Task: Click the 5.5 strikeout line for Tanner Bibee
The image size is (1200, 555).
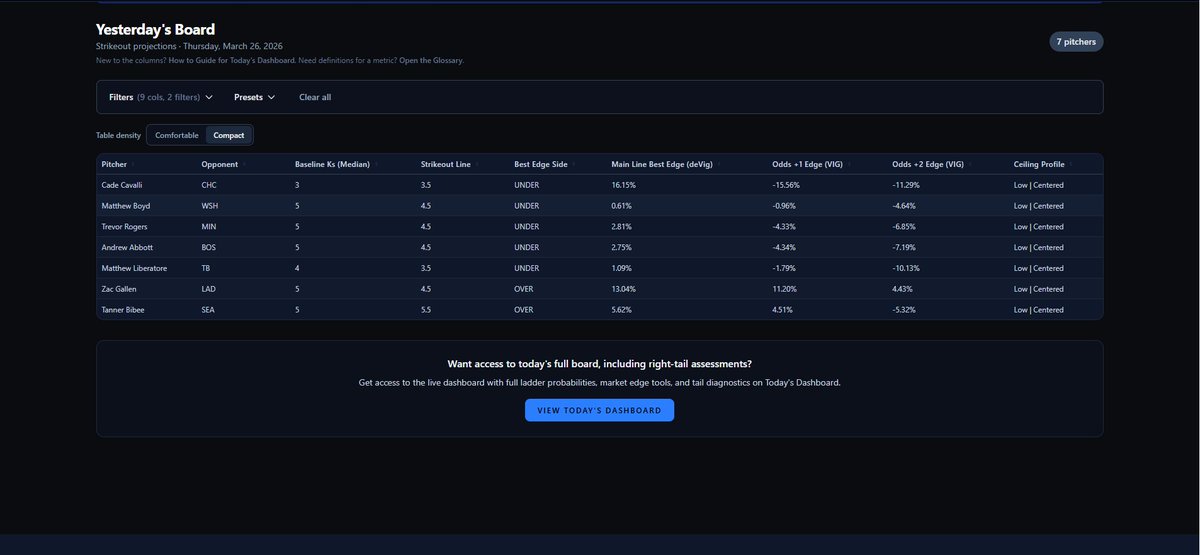Action: 426,310
